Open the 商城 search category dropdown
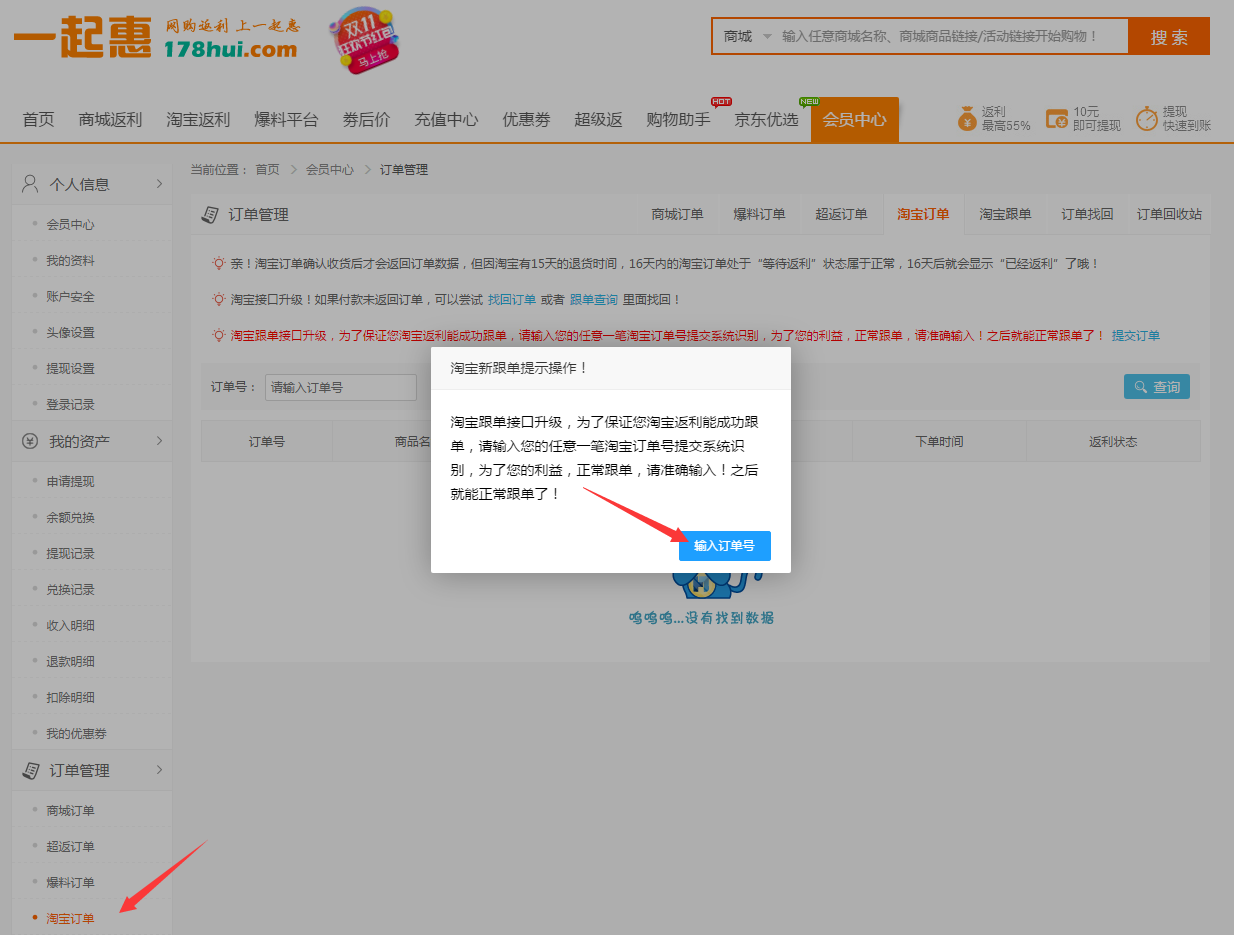The image size is (1234, 935). tap(747, 36)
